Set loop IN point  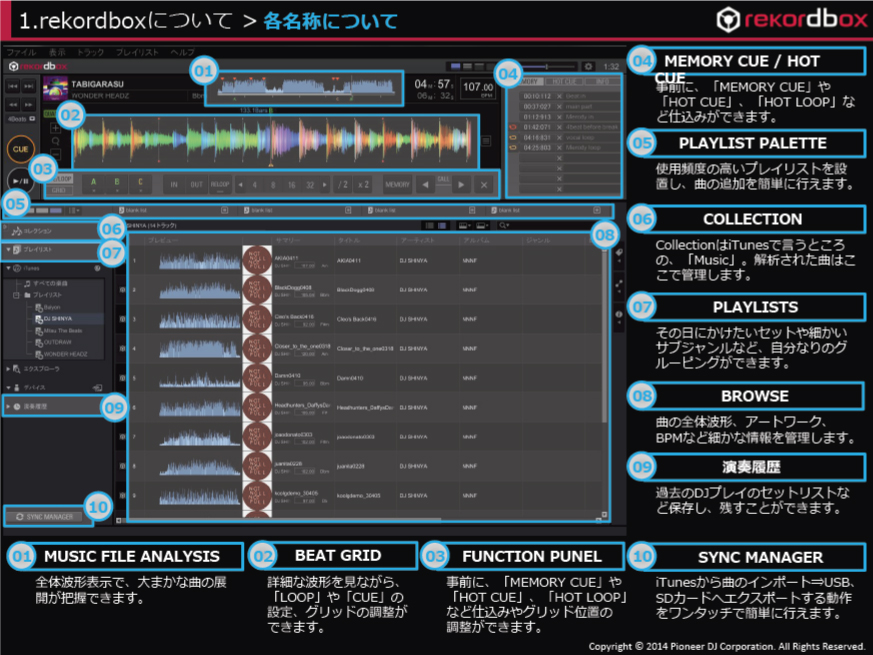pyautogui.click(x=174, y=184)
